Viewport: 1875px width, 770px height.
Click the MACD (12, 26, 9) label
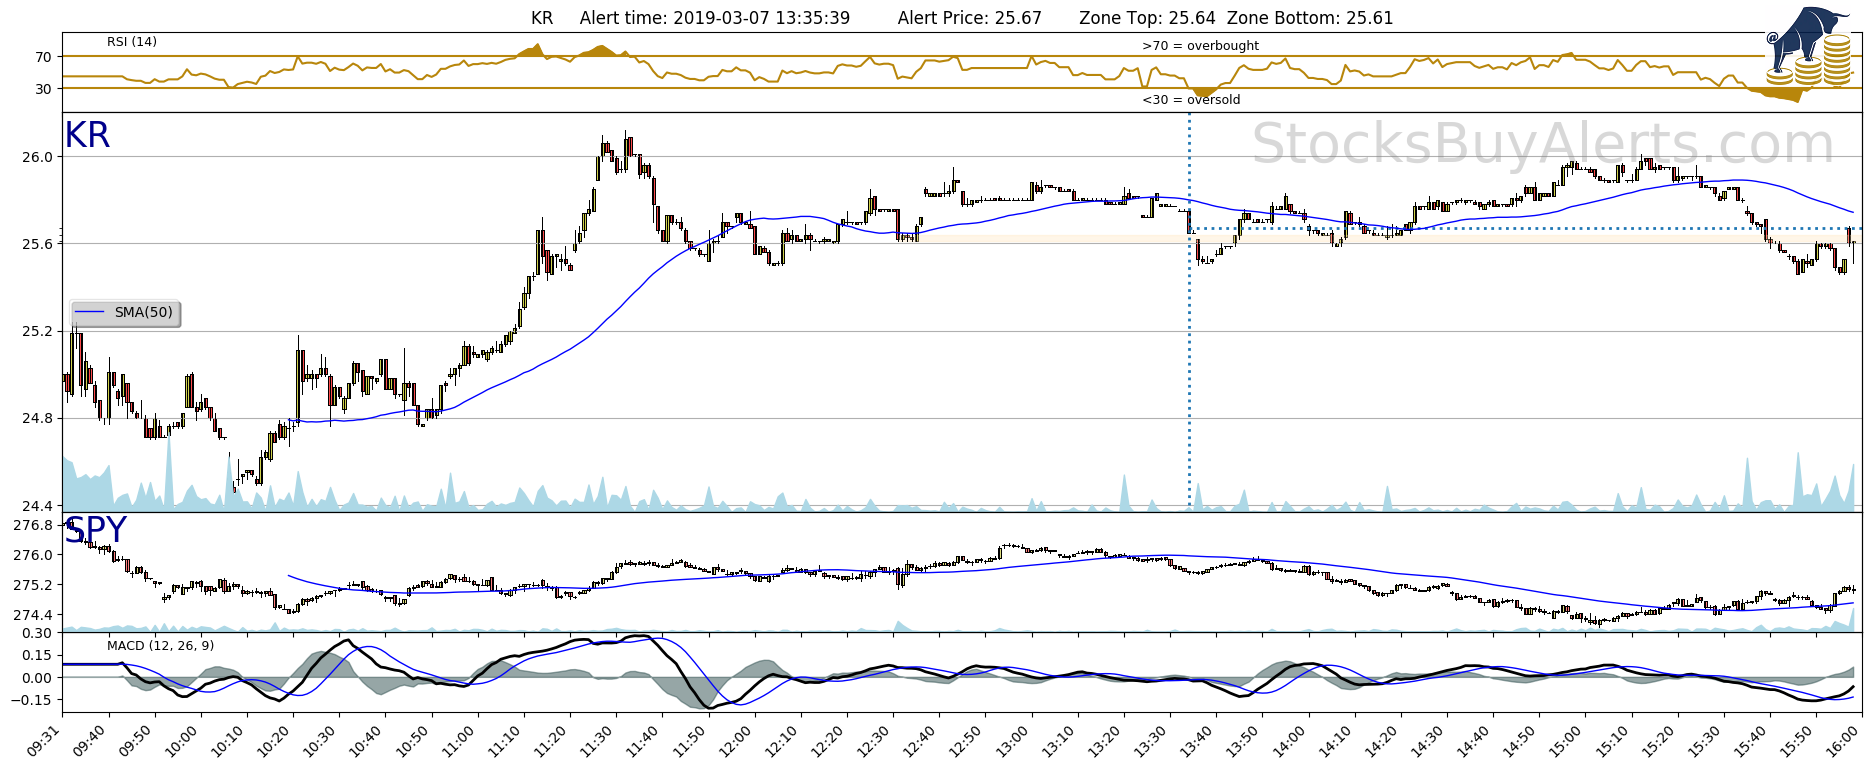[160, 646]
